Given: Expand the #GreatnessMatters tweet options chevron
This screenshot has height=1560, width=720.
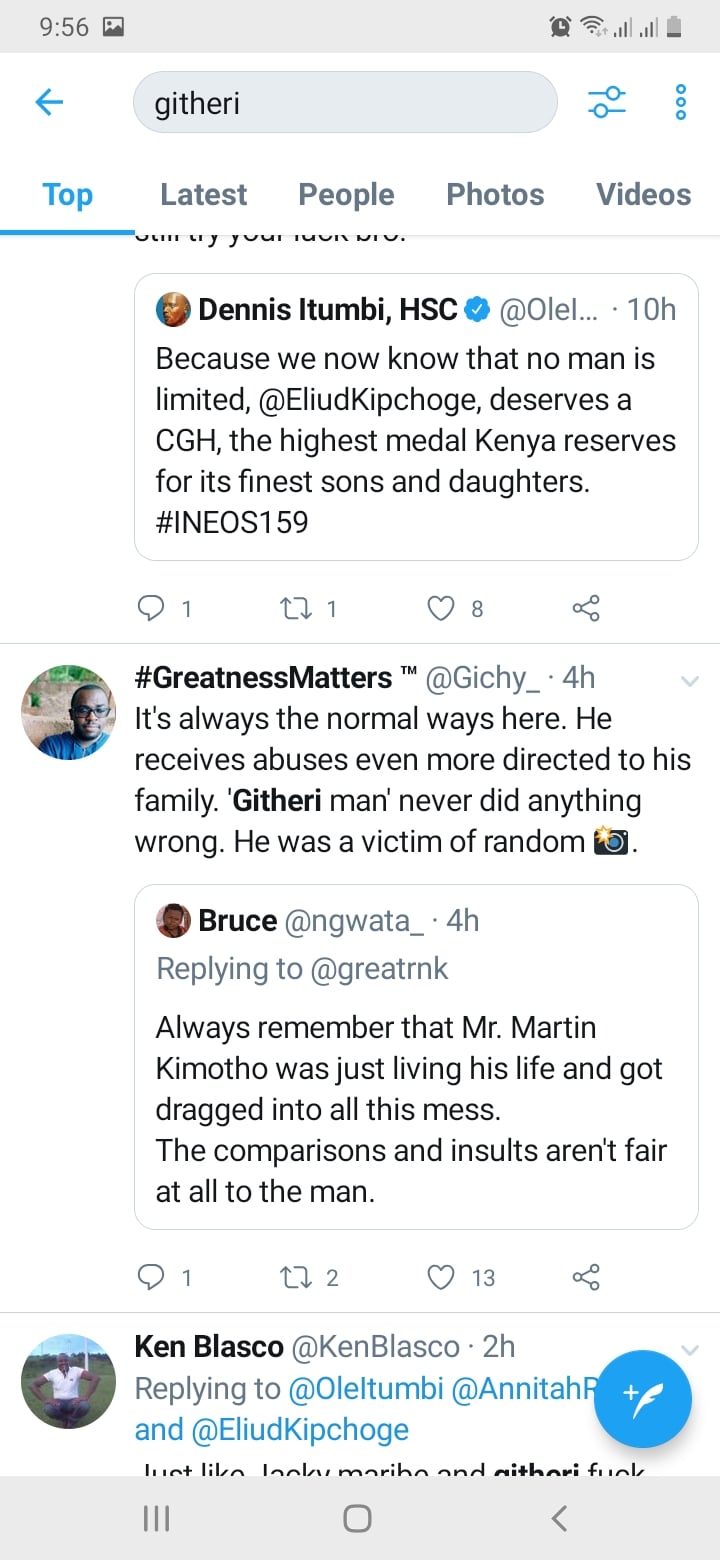Looking at the screenshot, I should pyautogui.click(x=689, y=681).
